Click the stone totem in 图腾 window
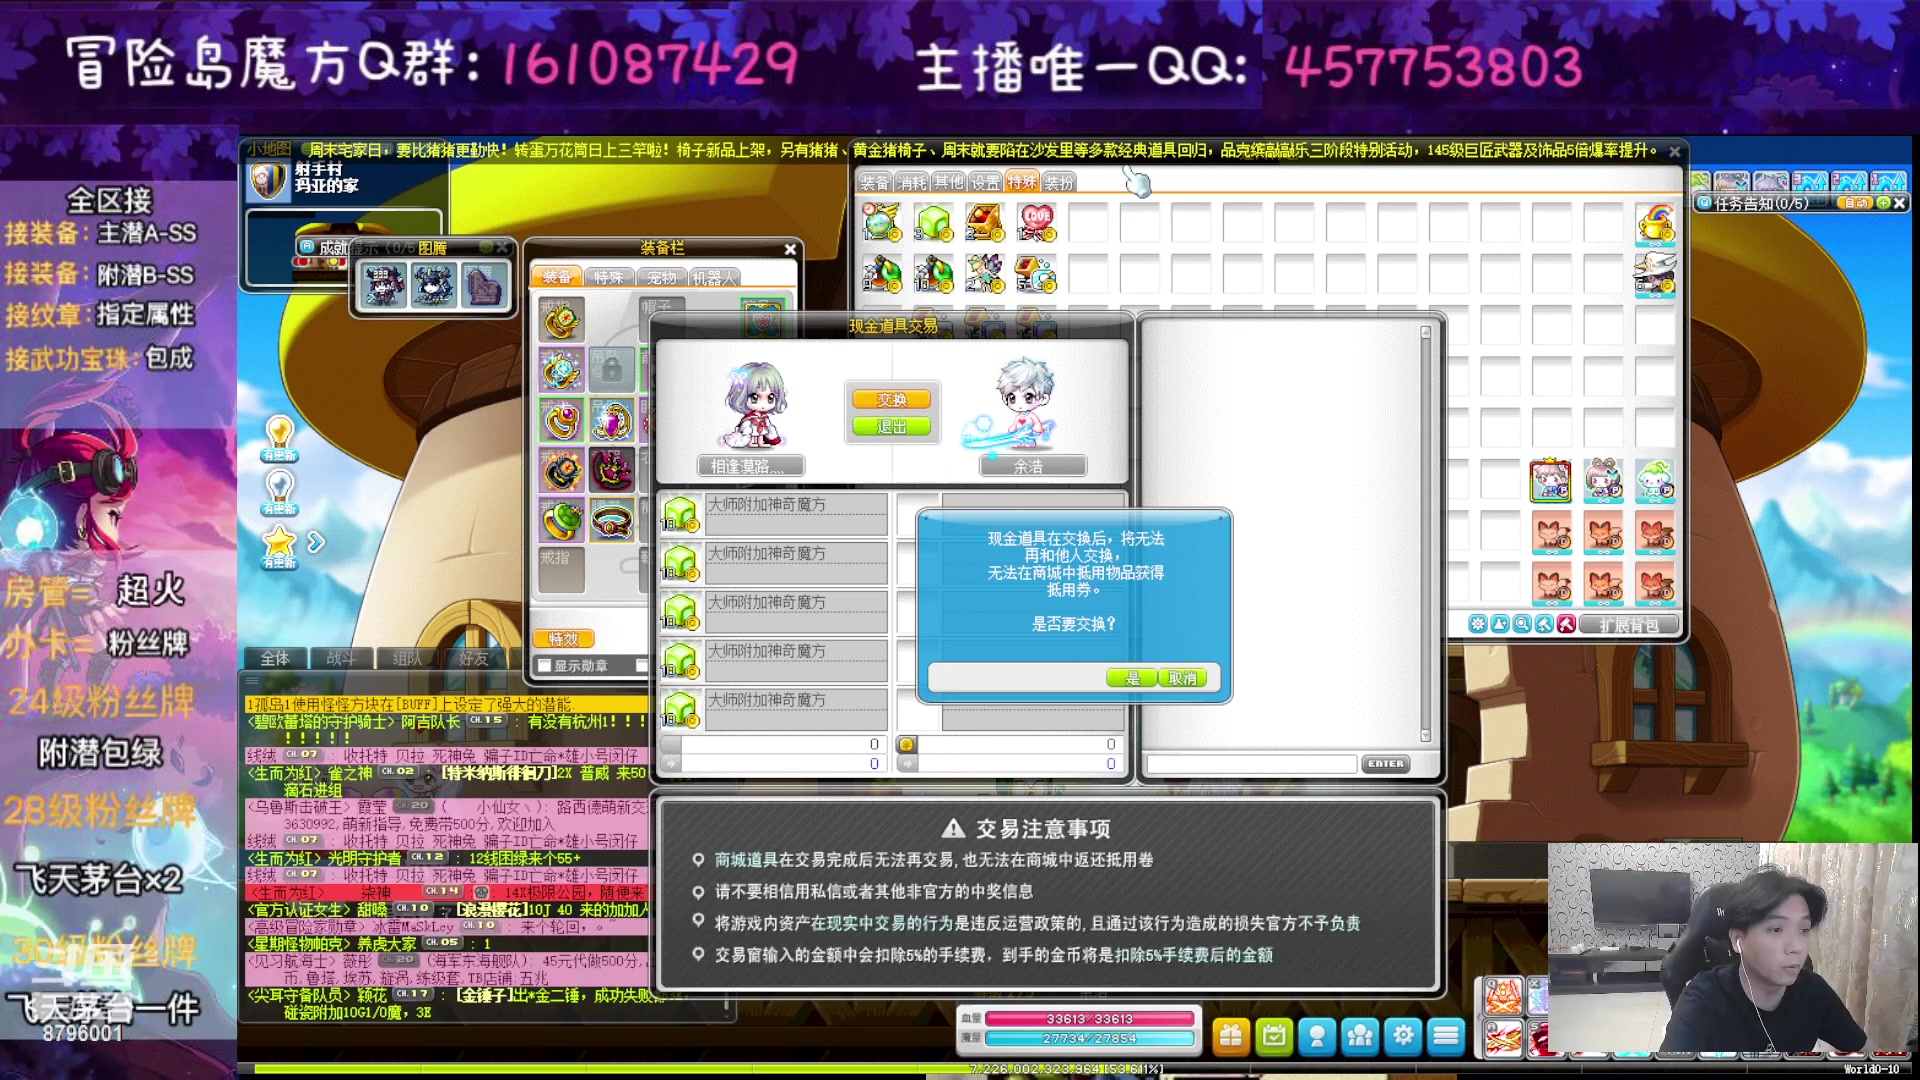 (484, 285)
